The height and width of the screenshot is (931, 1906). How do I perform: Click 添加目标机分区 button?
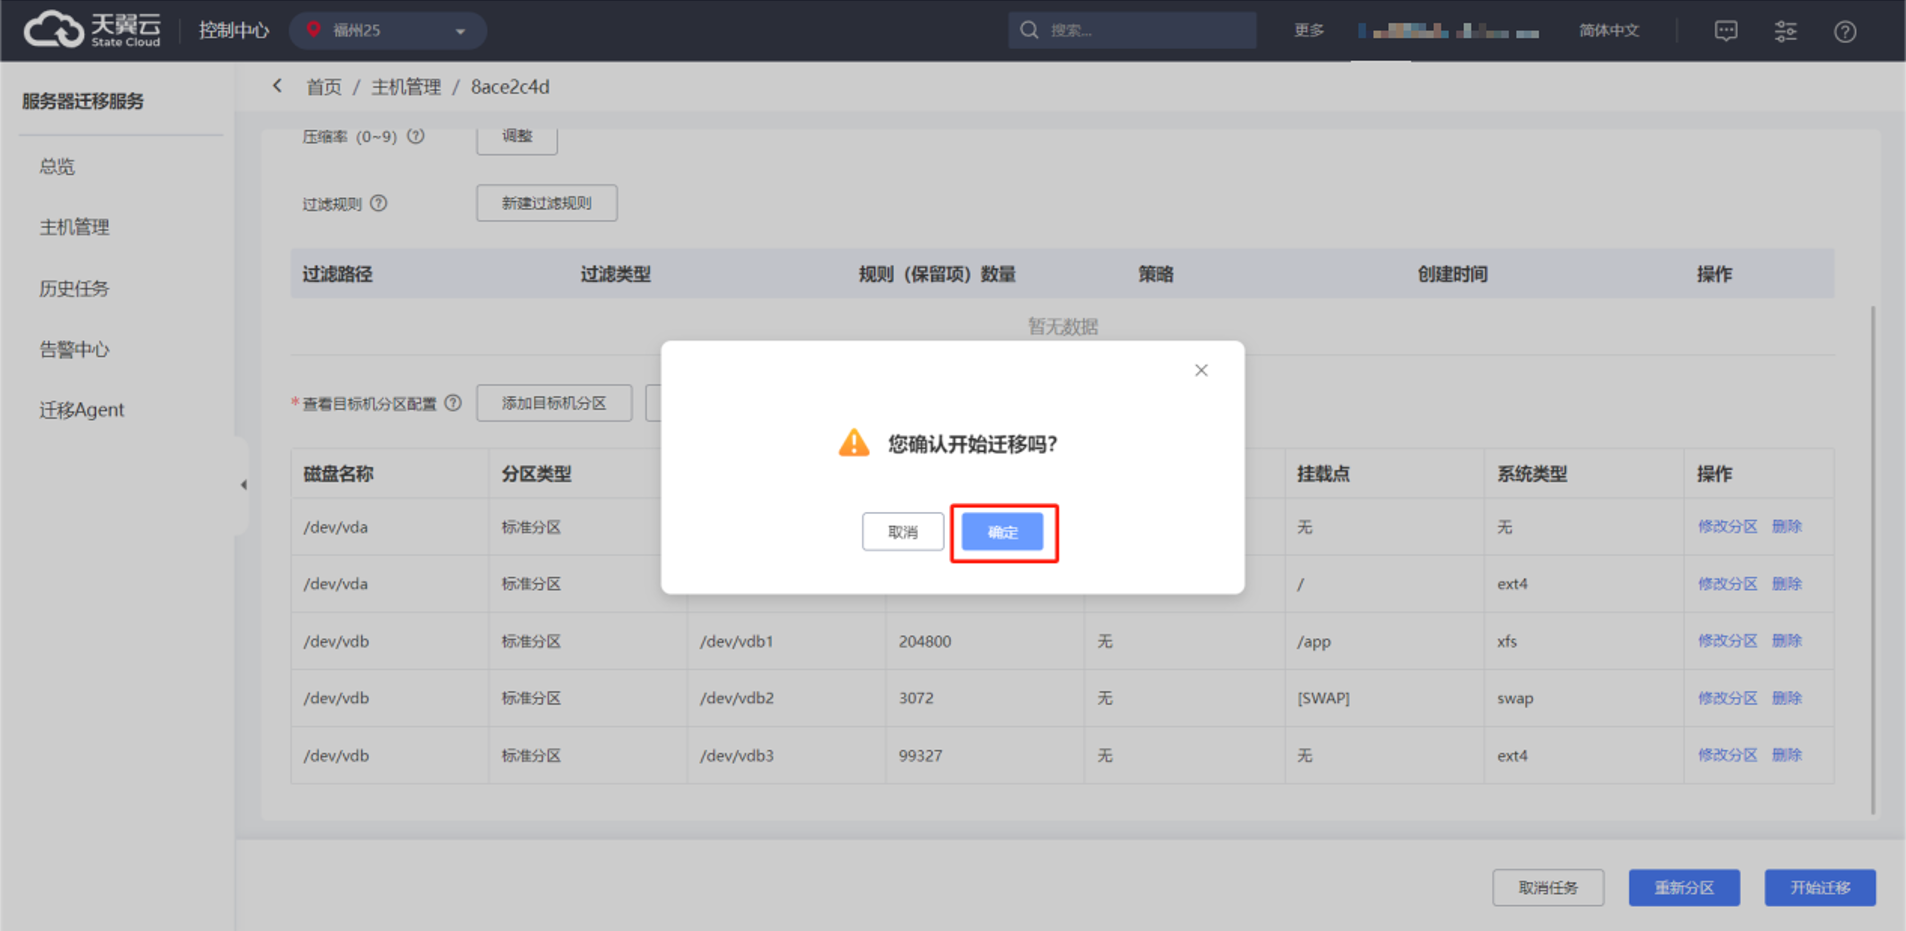[x=554, y=403]
